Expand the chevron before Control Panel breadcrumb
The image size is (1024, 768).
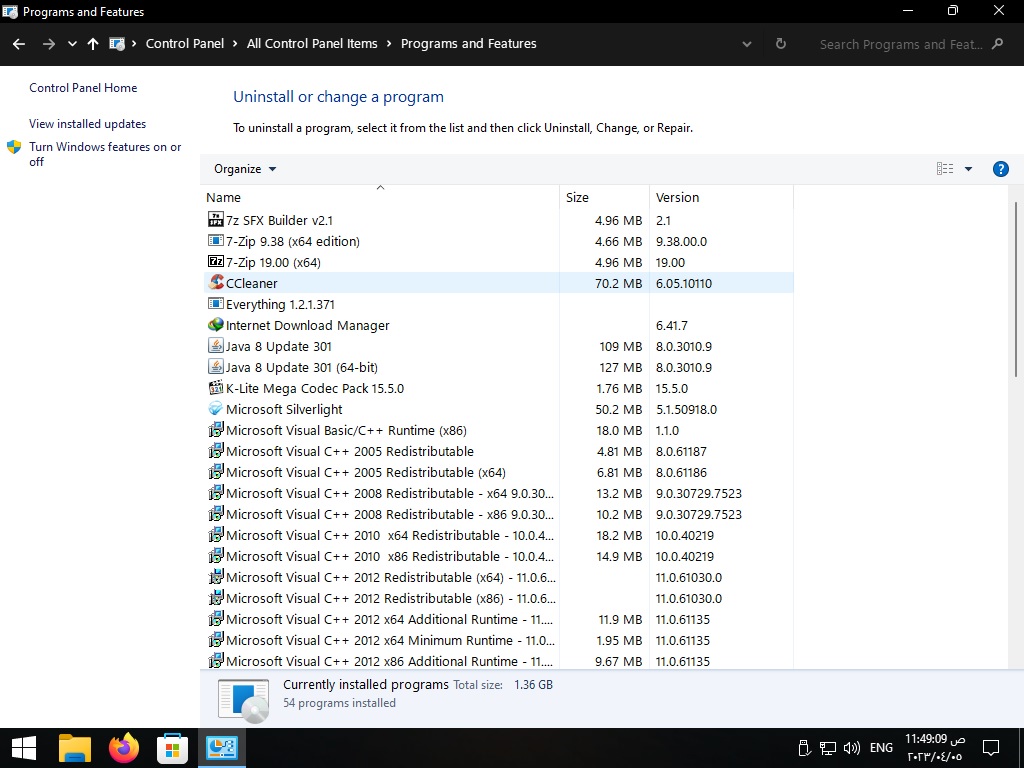[134, 44]
